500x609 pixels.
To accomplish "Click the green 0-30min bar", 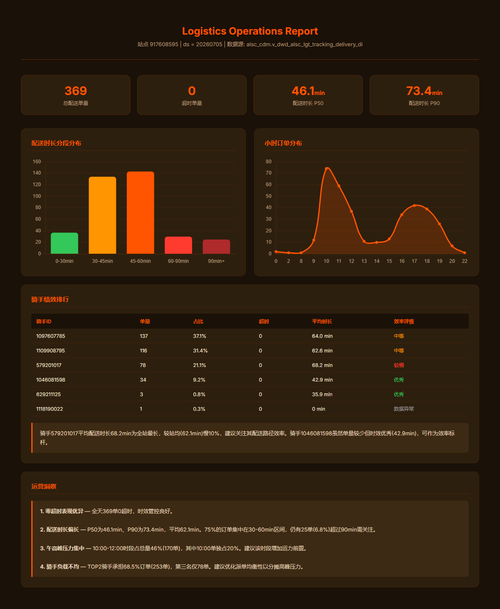I will click(64, 243).
